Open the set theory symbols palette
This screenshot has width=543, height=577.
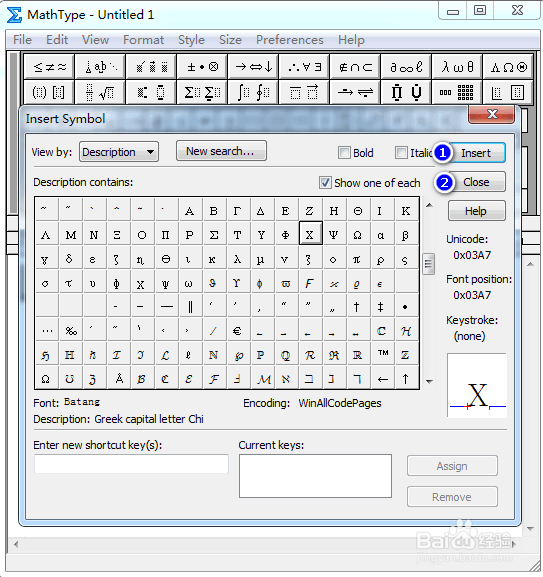pos(355,67)
